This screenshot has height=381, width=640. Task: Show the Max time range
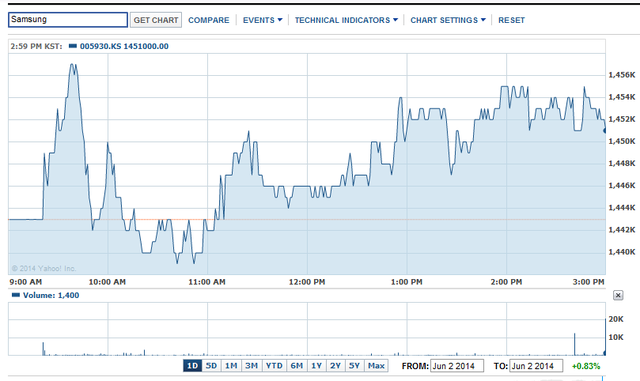point(376,365)
